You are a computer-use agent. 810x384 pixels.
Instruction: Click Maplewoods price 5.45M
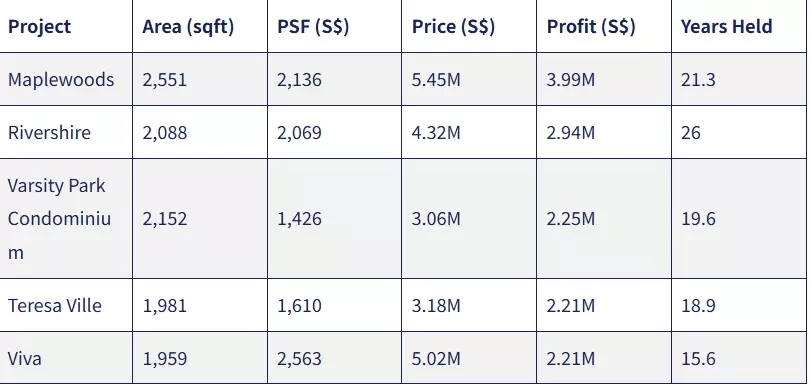(436, 80)
